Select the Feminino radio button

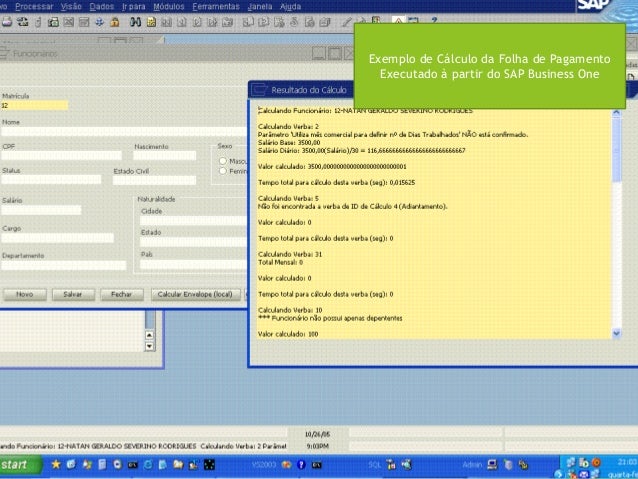(x=223, y=171)
